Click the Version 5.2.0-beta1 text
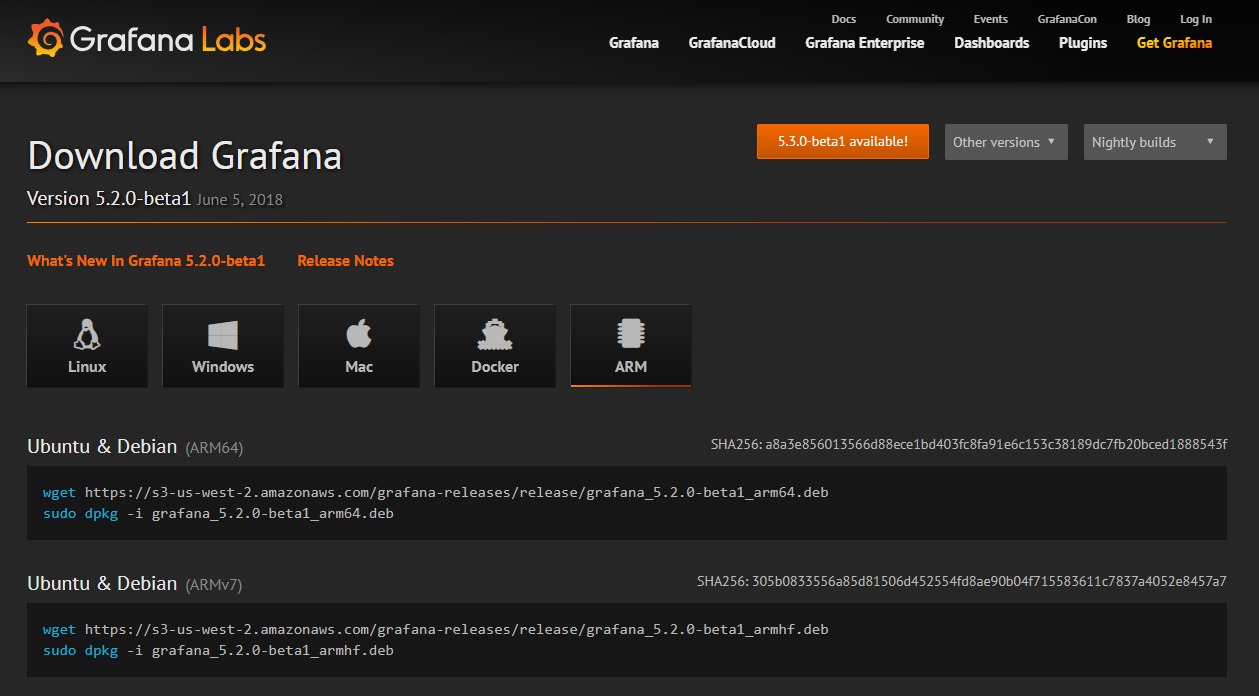This screenshot has width=1259, height=696. pyautogui.click(x=109, y=198)
